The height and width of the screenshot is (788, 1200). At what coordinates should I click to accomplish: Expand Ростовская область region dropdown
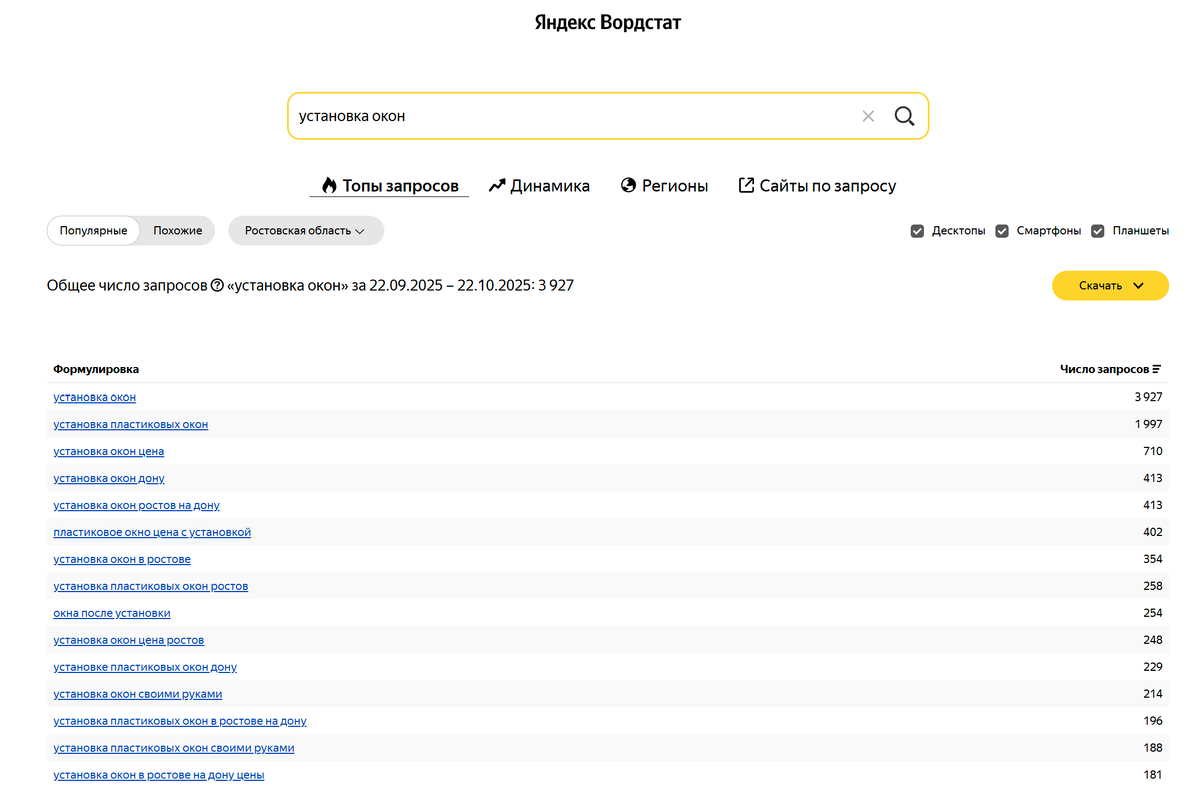[x=306, y=230]
